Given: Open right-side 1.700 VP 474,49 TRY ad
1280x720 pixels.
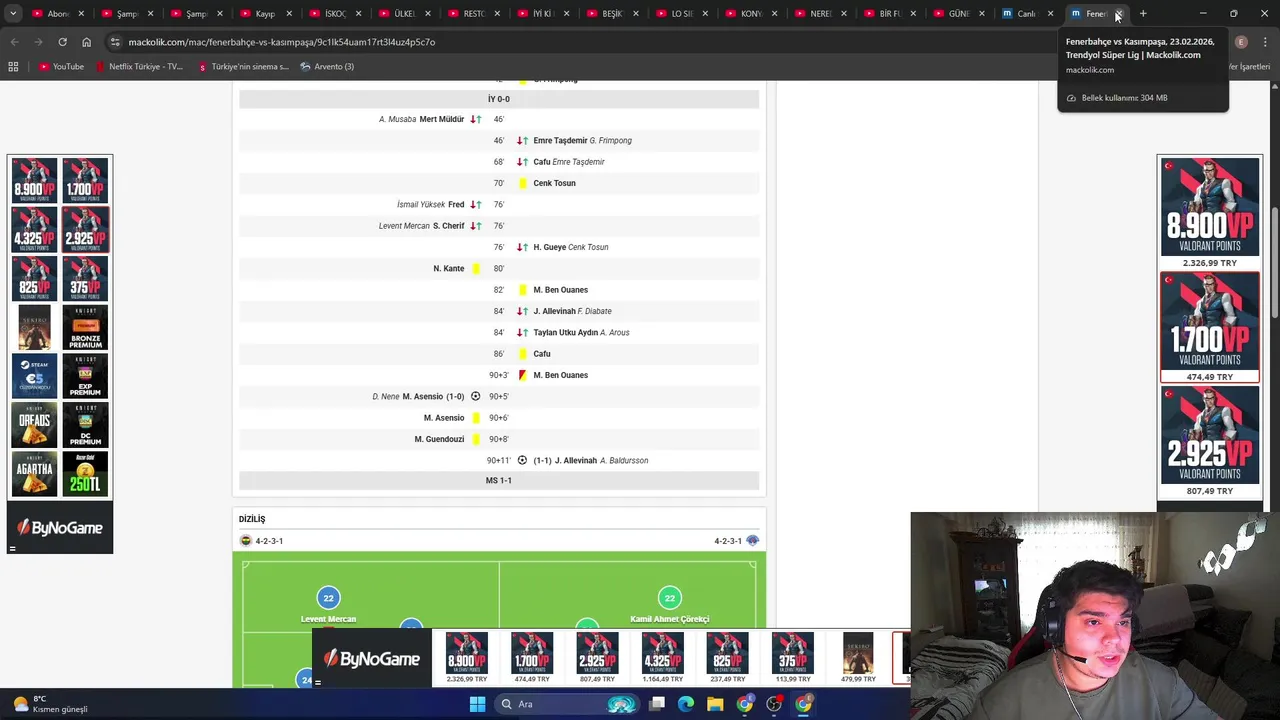Looking at the screenshot, I should tap(1209, 327).
